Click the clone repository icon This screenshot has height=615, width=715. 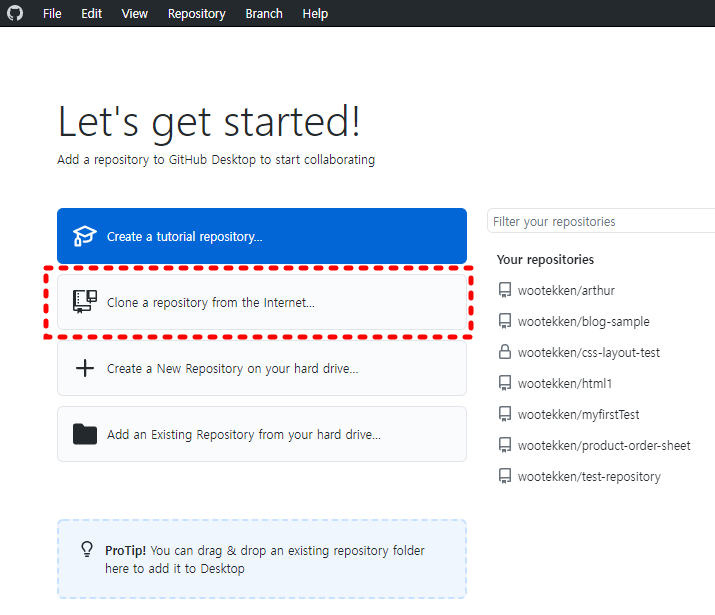tap(85, 302)
